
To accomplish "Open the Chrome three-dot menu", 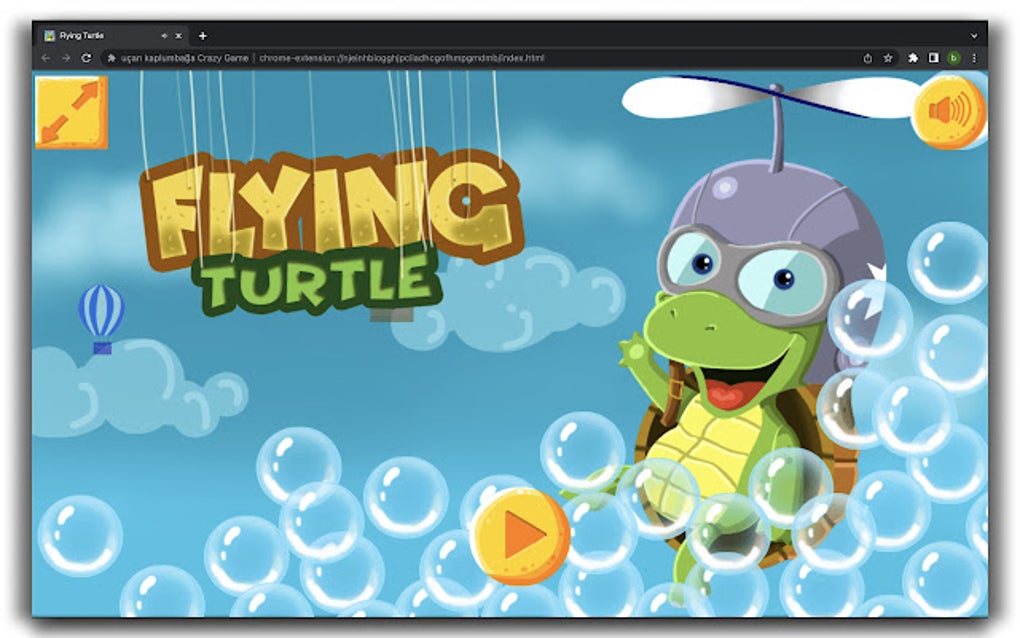I will (974, 58).
